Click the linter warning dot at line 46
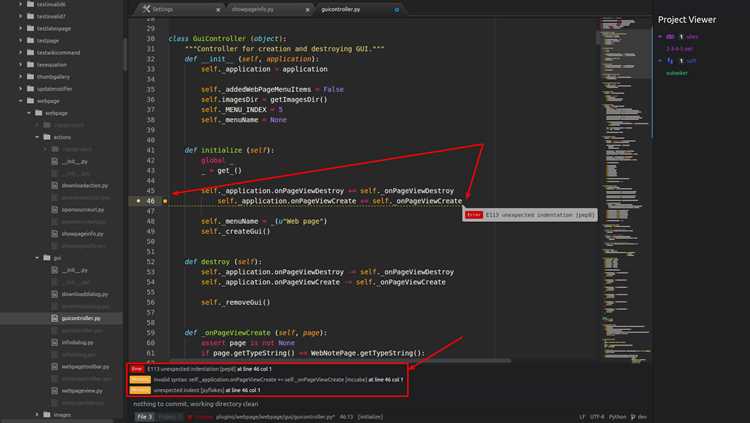Screen dimensions: 750x423 165,201
